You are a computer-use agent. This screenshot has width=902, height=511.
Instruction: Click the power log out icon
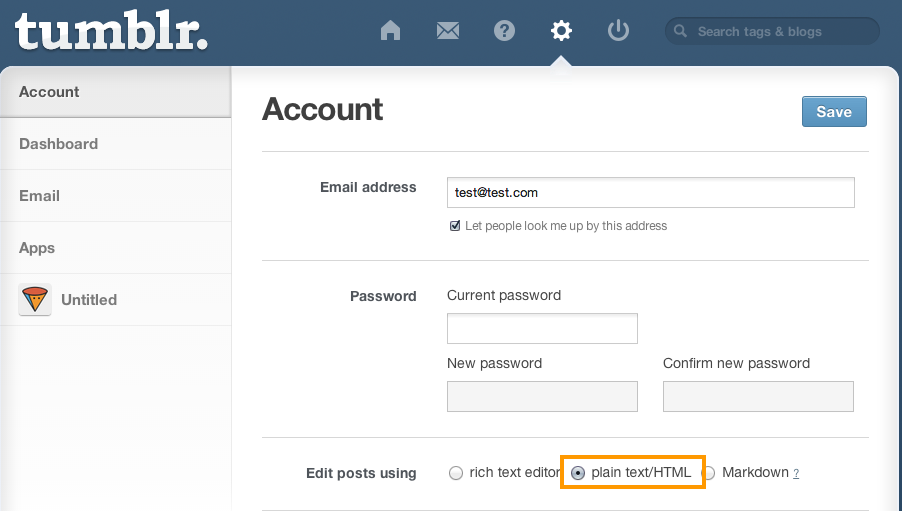tap(618, 30)
